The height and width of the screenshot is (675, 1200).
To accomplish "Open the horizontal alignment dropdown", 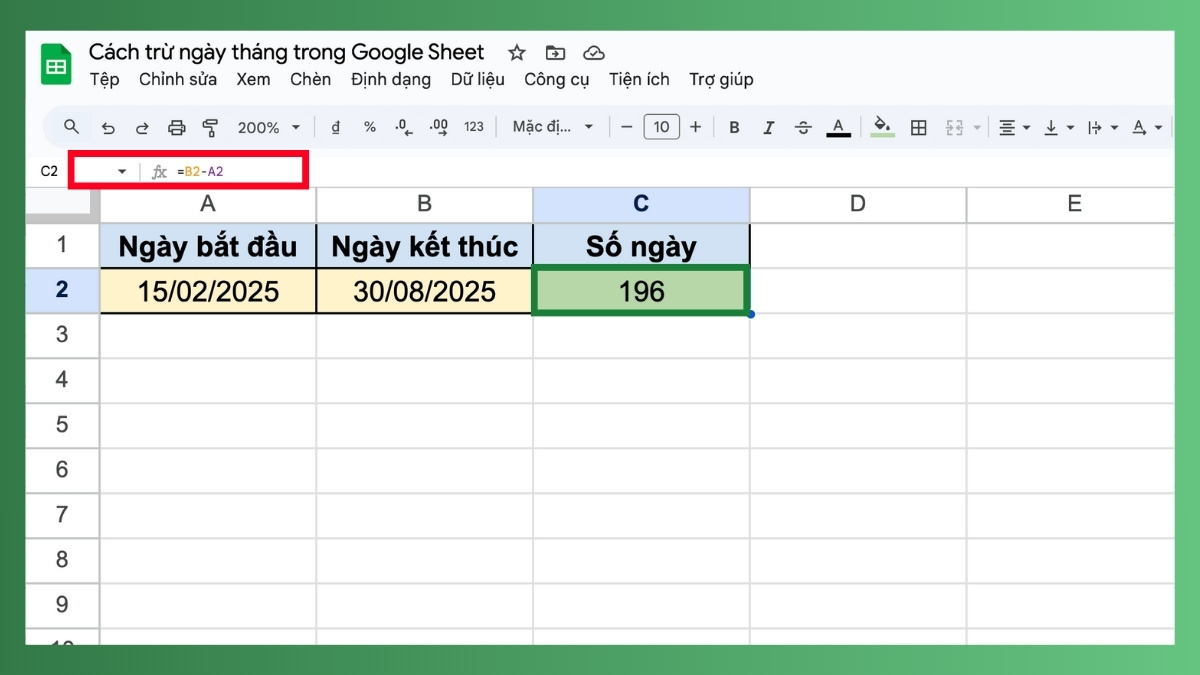I will (1012, 127).
